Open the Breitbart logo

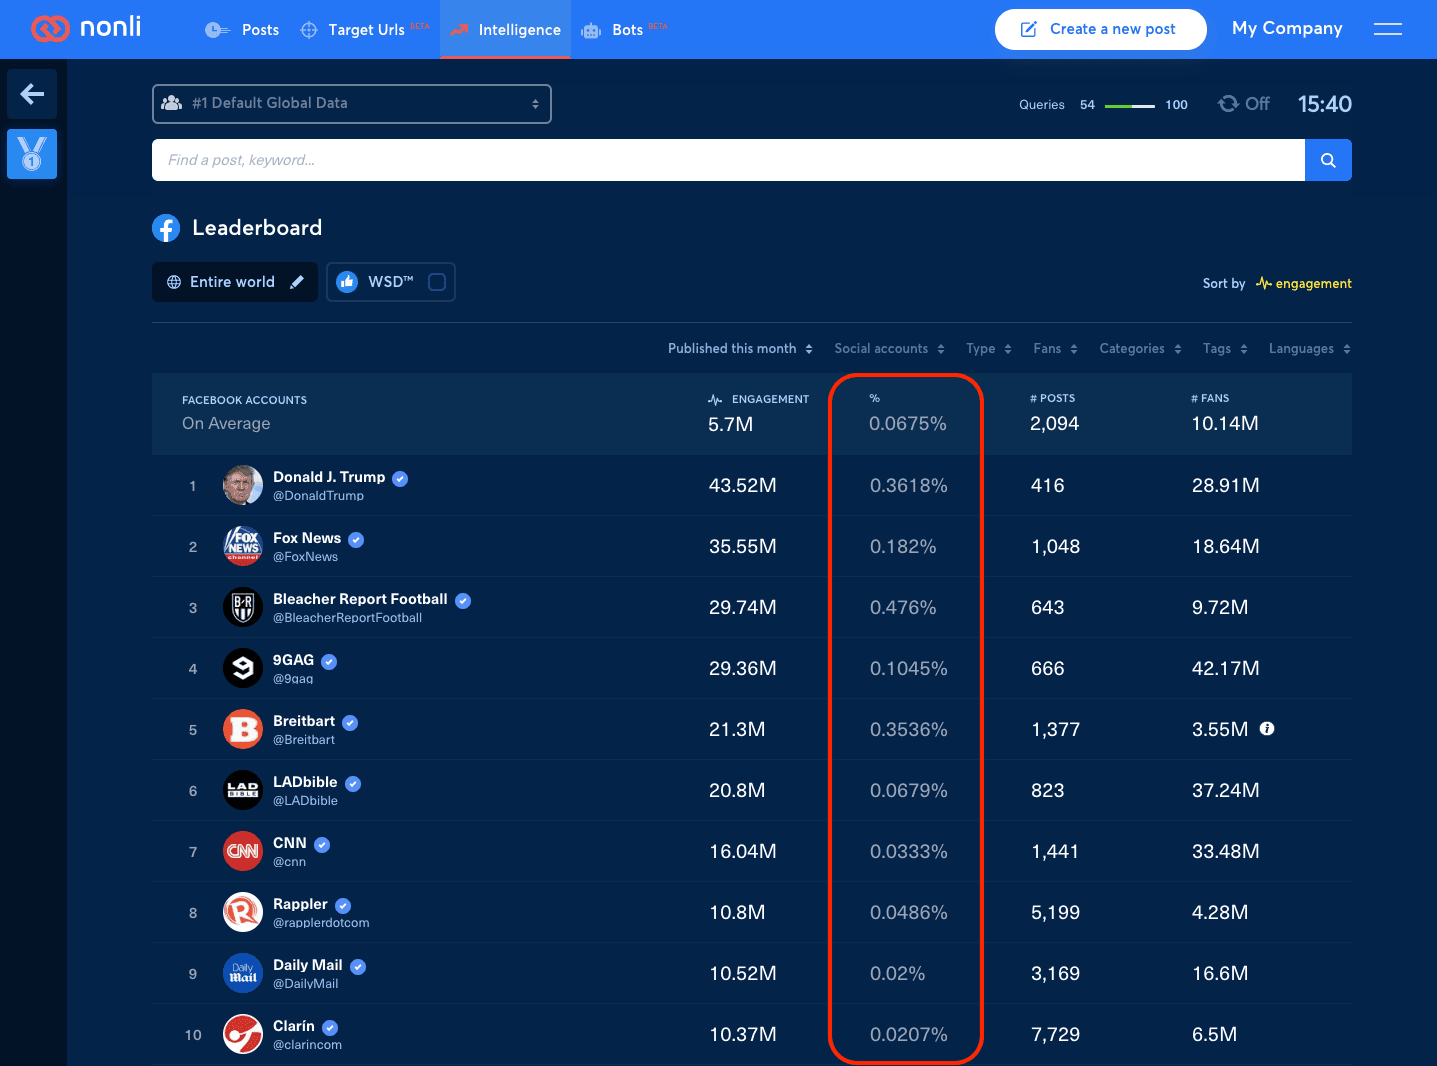pos(243,729)
